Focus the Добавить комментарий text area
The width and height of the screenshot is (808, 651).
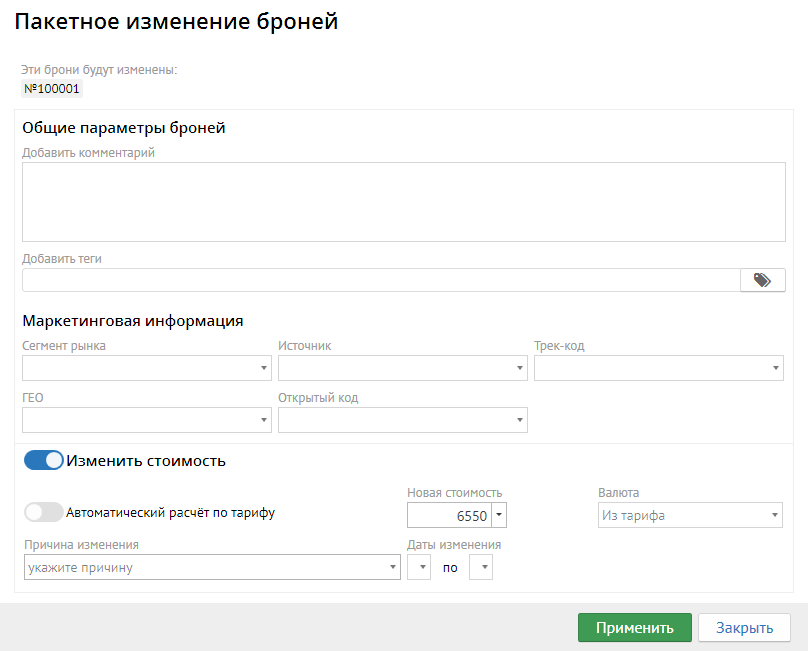pyautogui.click(x=403, y=201)
